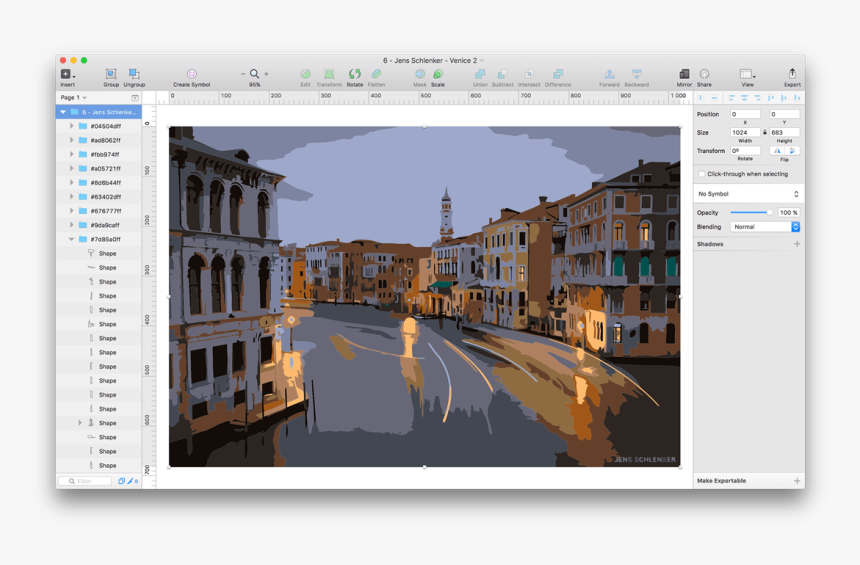Move layer Forward with toolbar icon
860x565 pixels.
click(609, 74)
